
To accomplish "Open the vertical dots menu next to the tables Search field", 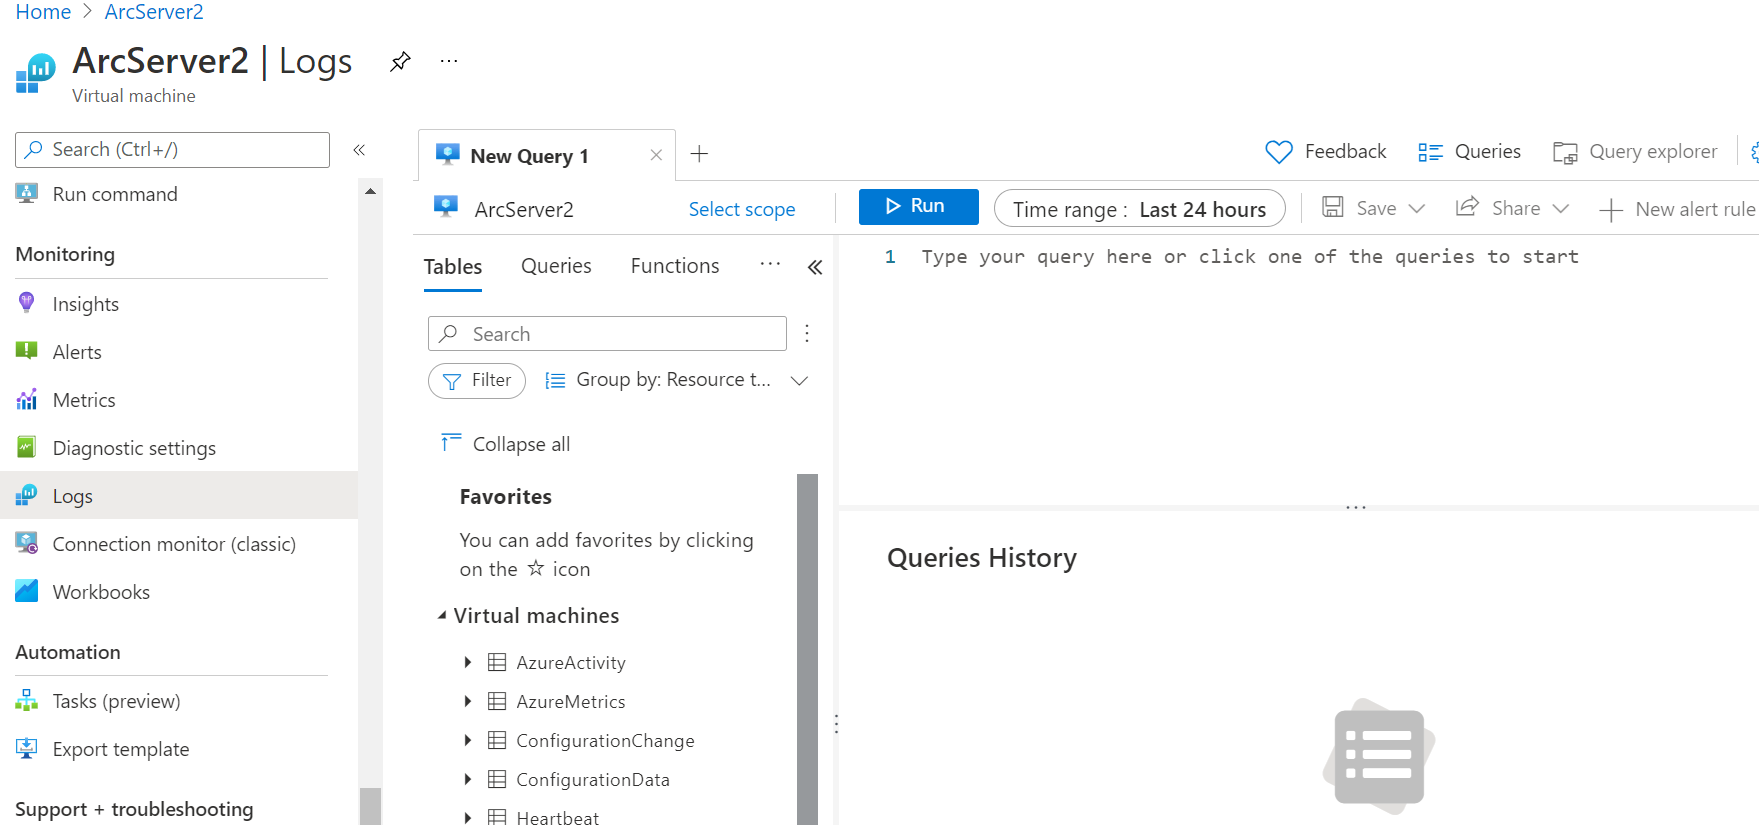I will (807, 333).
